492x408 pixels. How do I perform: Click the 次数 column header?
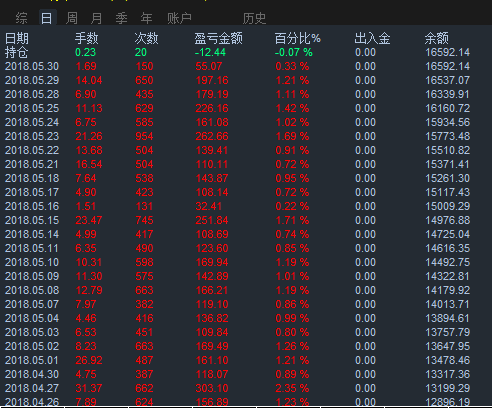[146, 38]
